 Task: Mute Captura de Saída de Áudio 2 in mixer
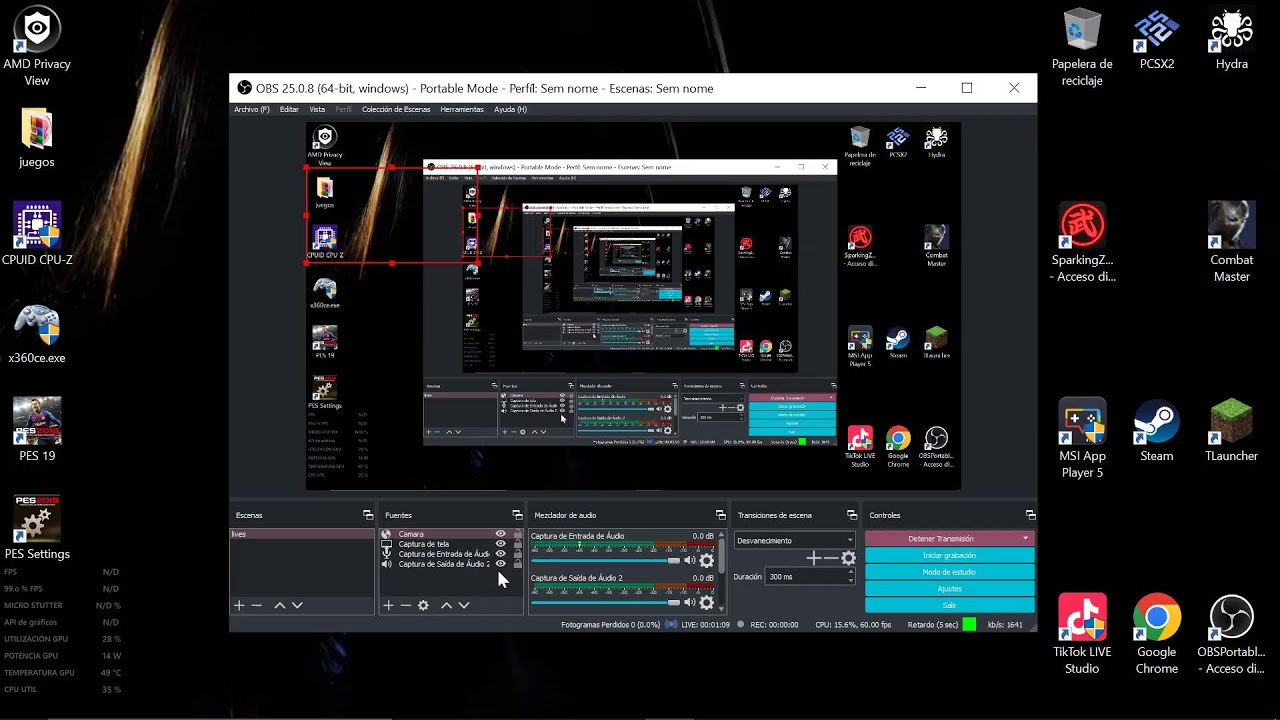689,602
